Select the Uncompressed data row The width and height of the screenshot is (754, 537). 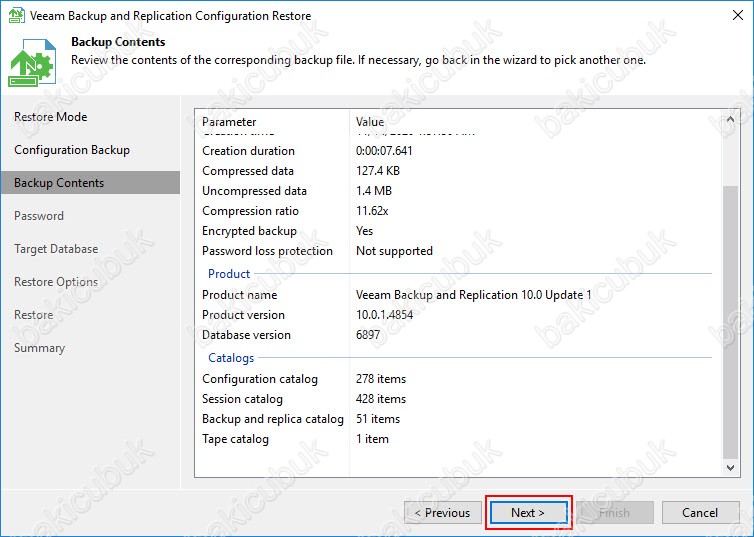[457, 191]
